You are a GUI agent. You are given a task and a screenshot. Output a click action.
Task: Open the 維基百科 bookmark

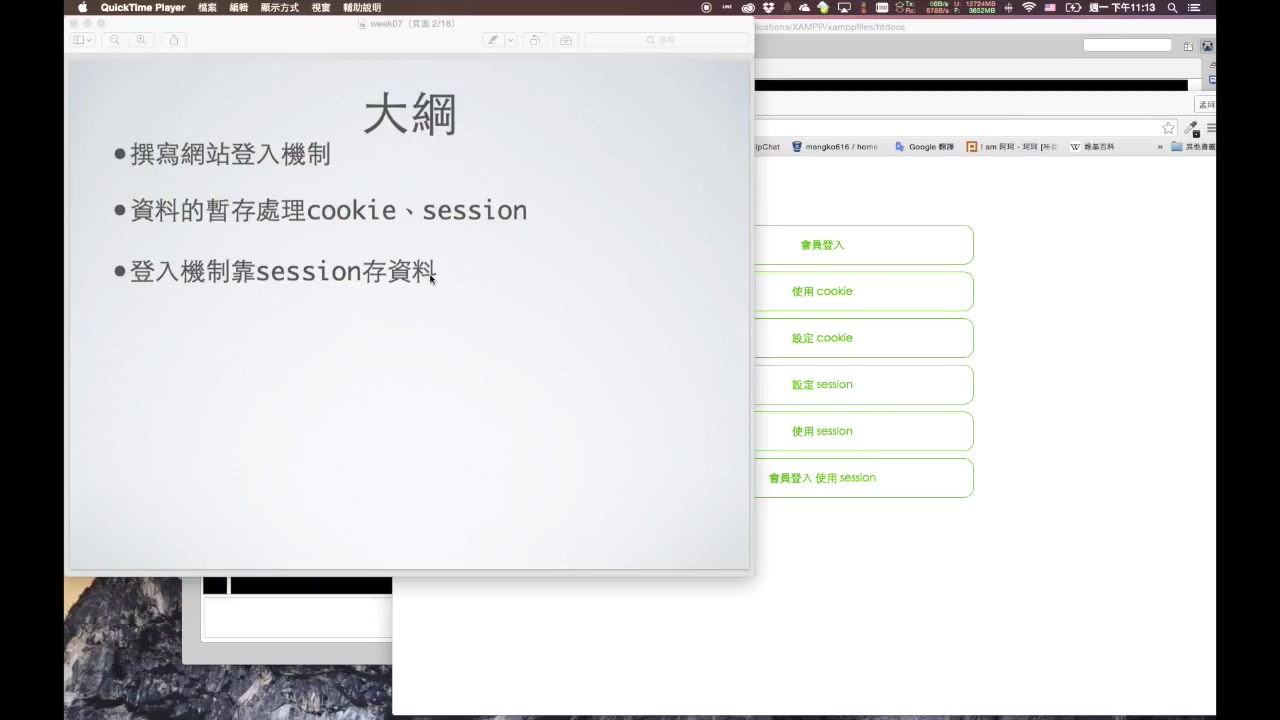click(x=1092, y=147)
